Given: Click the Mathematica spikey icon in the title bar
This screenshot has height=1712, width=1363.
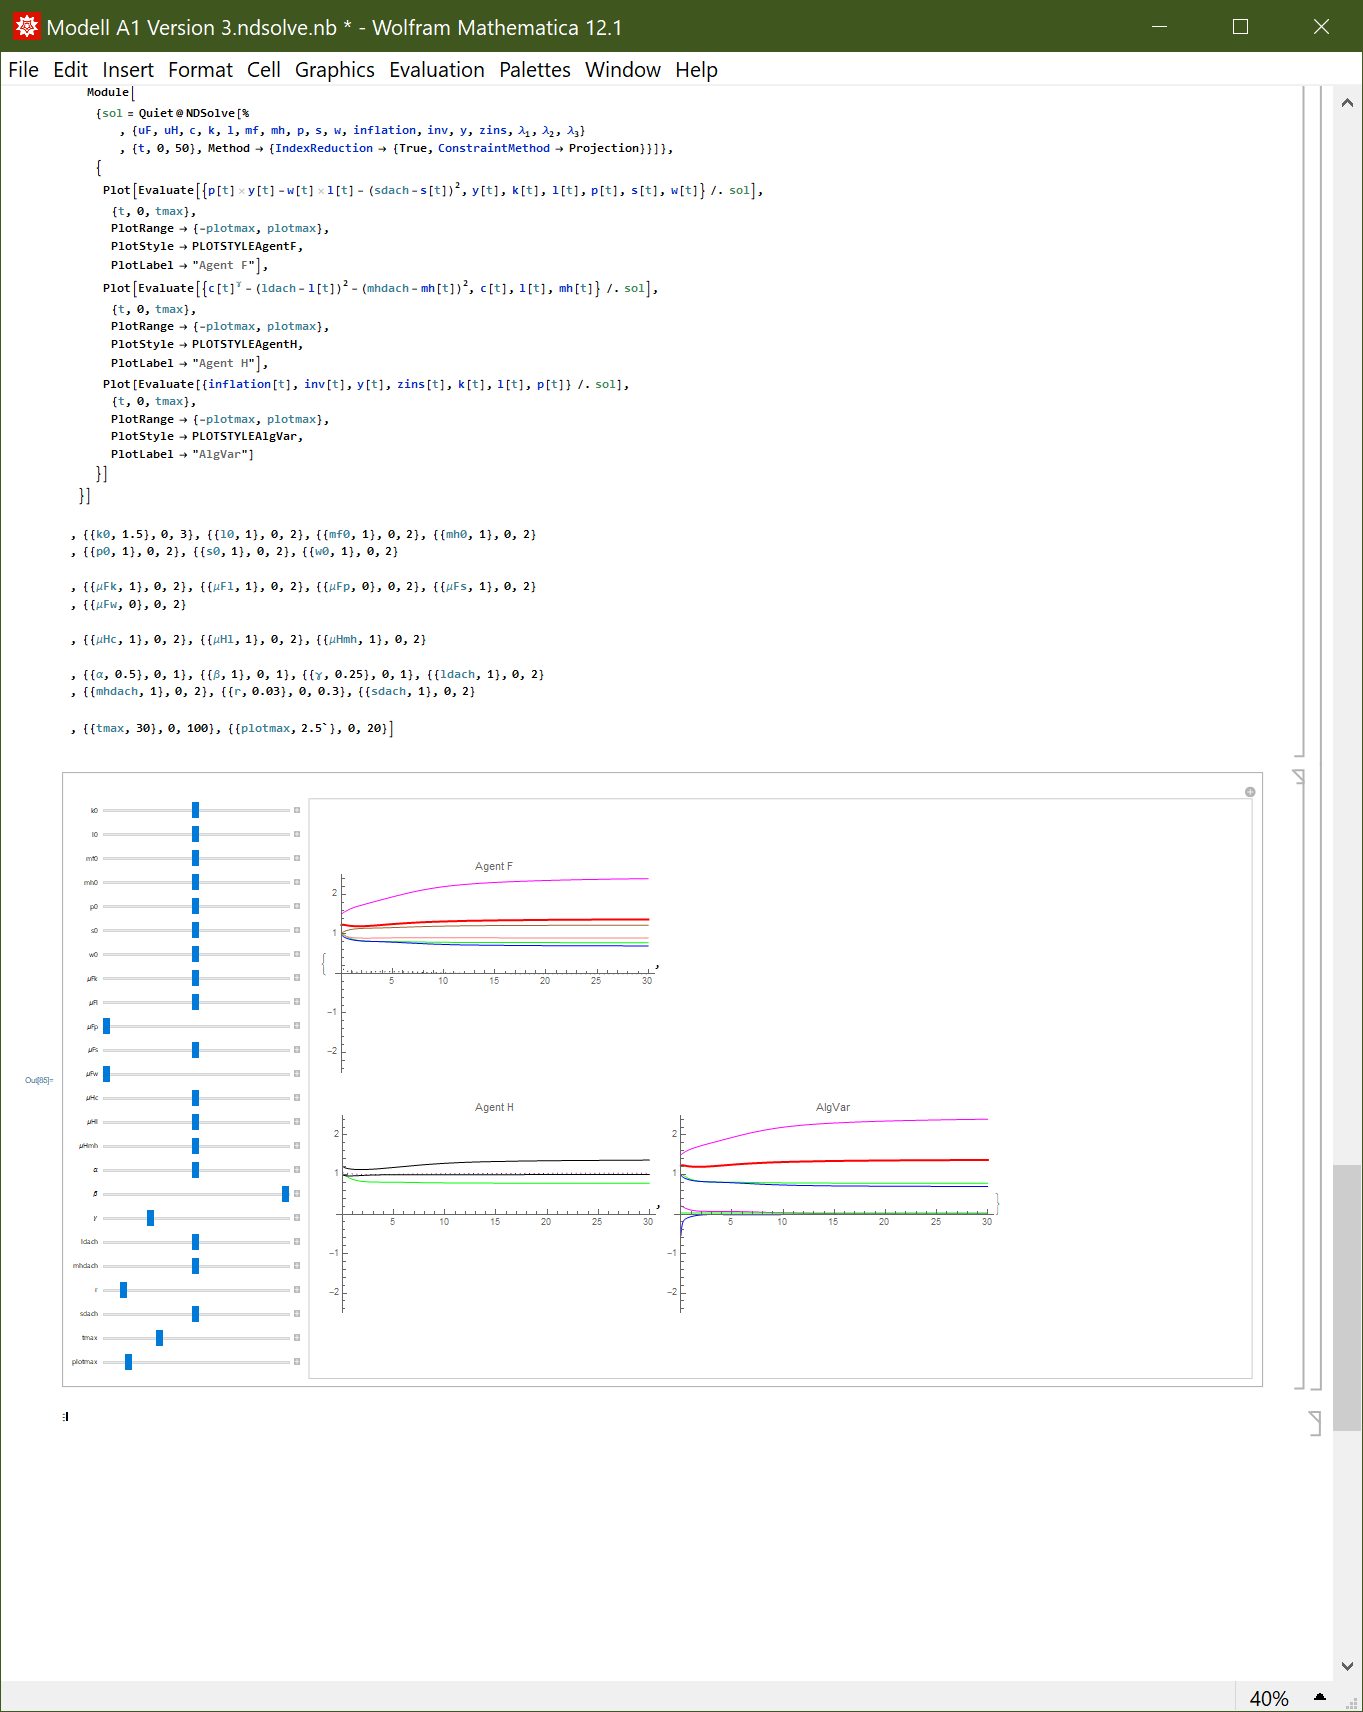Looking at the screenshot, I should (x=27, y=27).
